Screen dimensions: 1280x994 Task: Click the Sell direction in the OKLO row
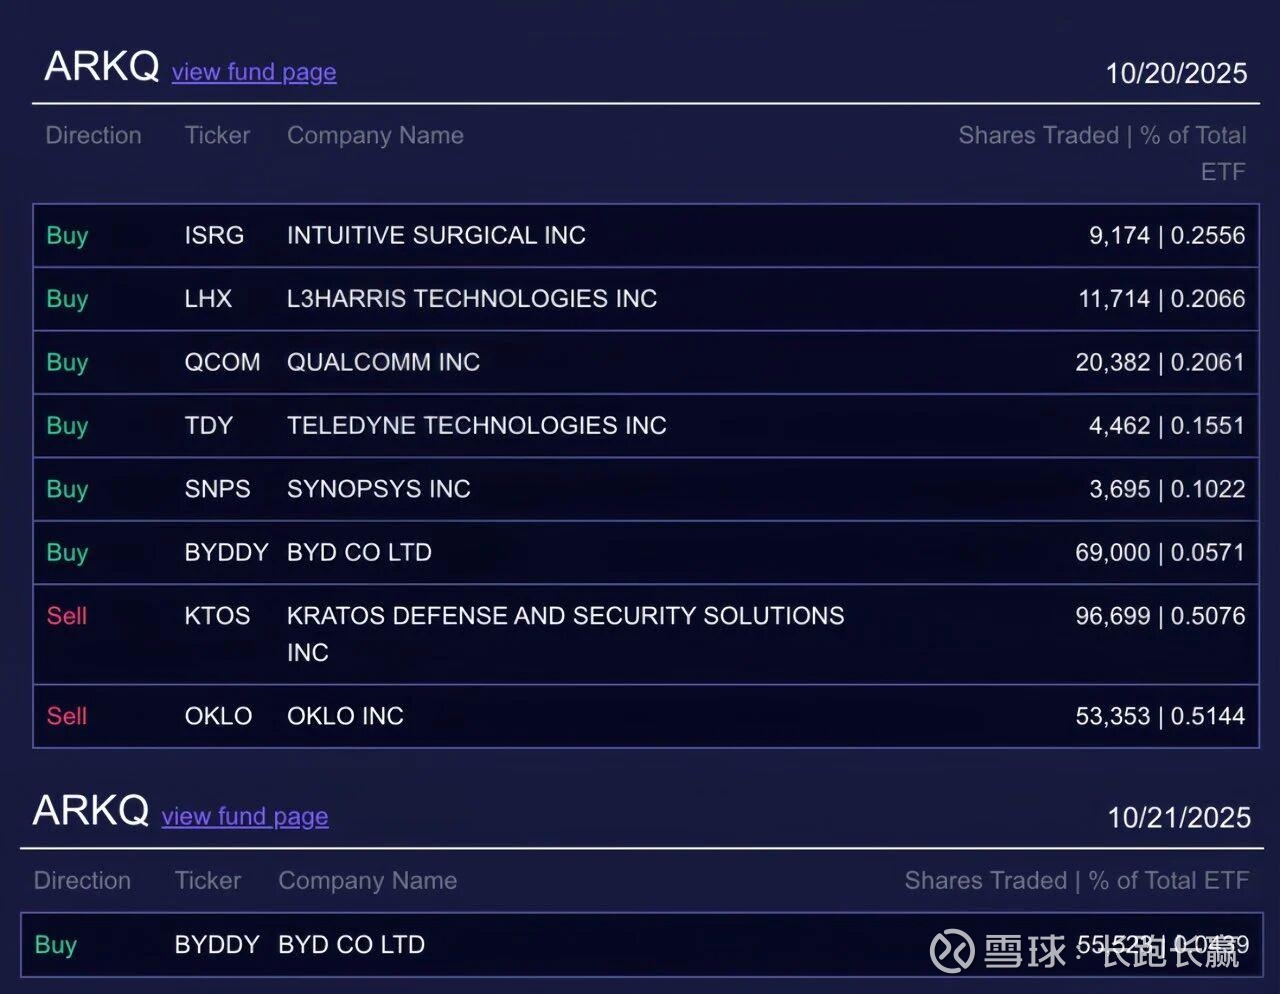tap(67, 716)
